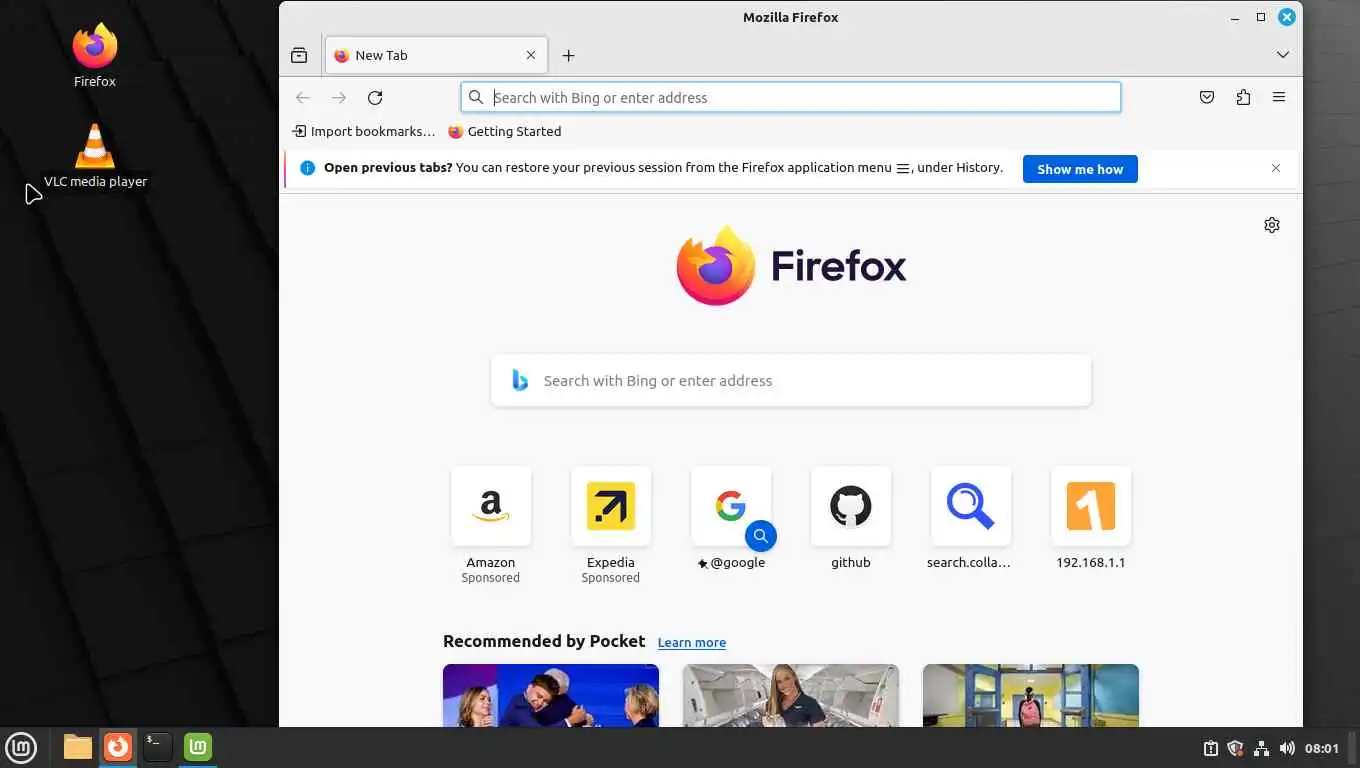This screenshot has width=1360, height=768.
Task: Click the Bing logo in the search box
Action: 520,380
